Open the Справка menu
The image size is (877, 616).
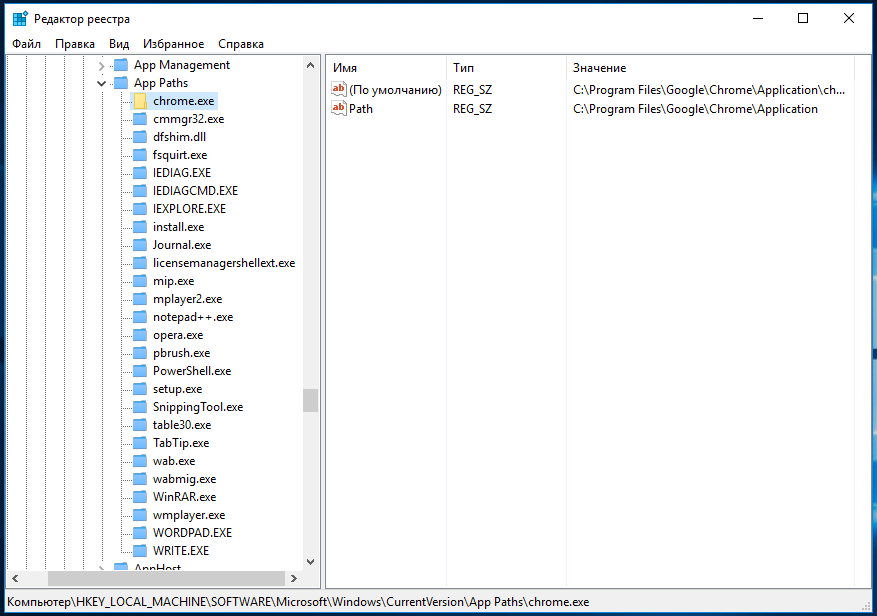click(241, 44)
